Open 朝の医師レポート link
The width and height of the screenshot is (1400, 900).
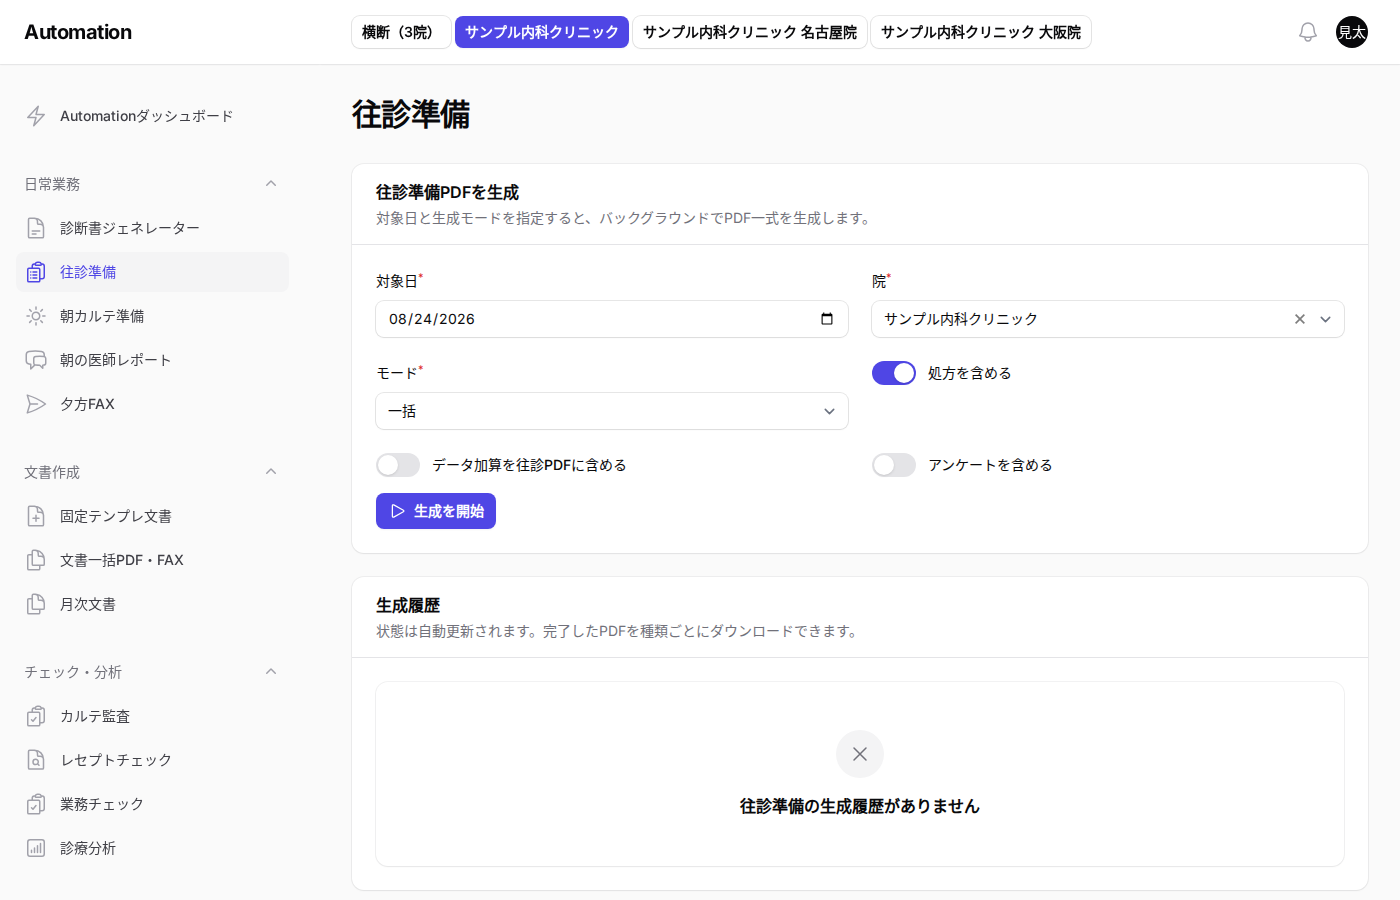point(152,360)
